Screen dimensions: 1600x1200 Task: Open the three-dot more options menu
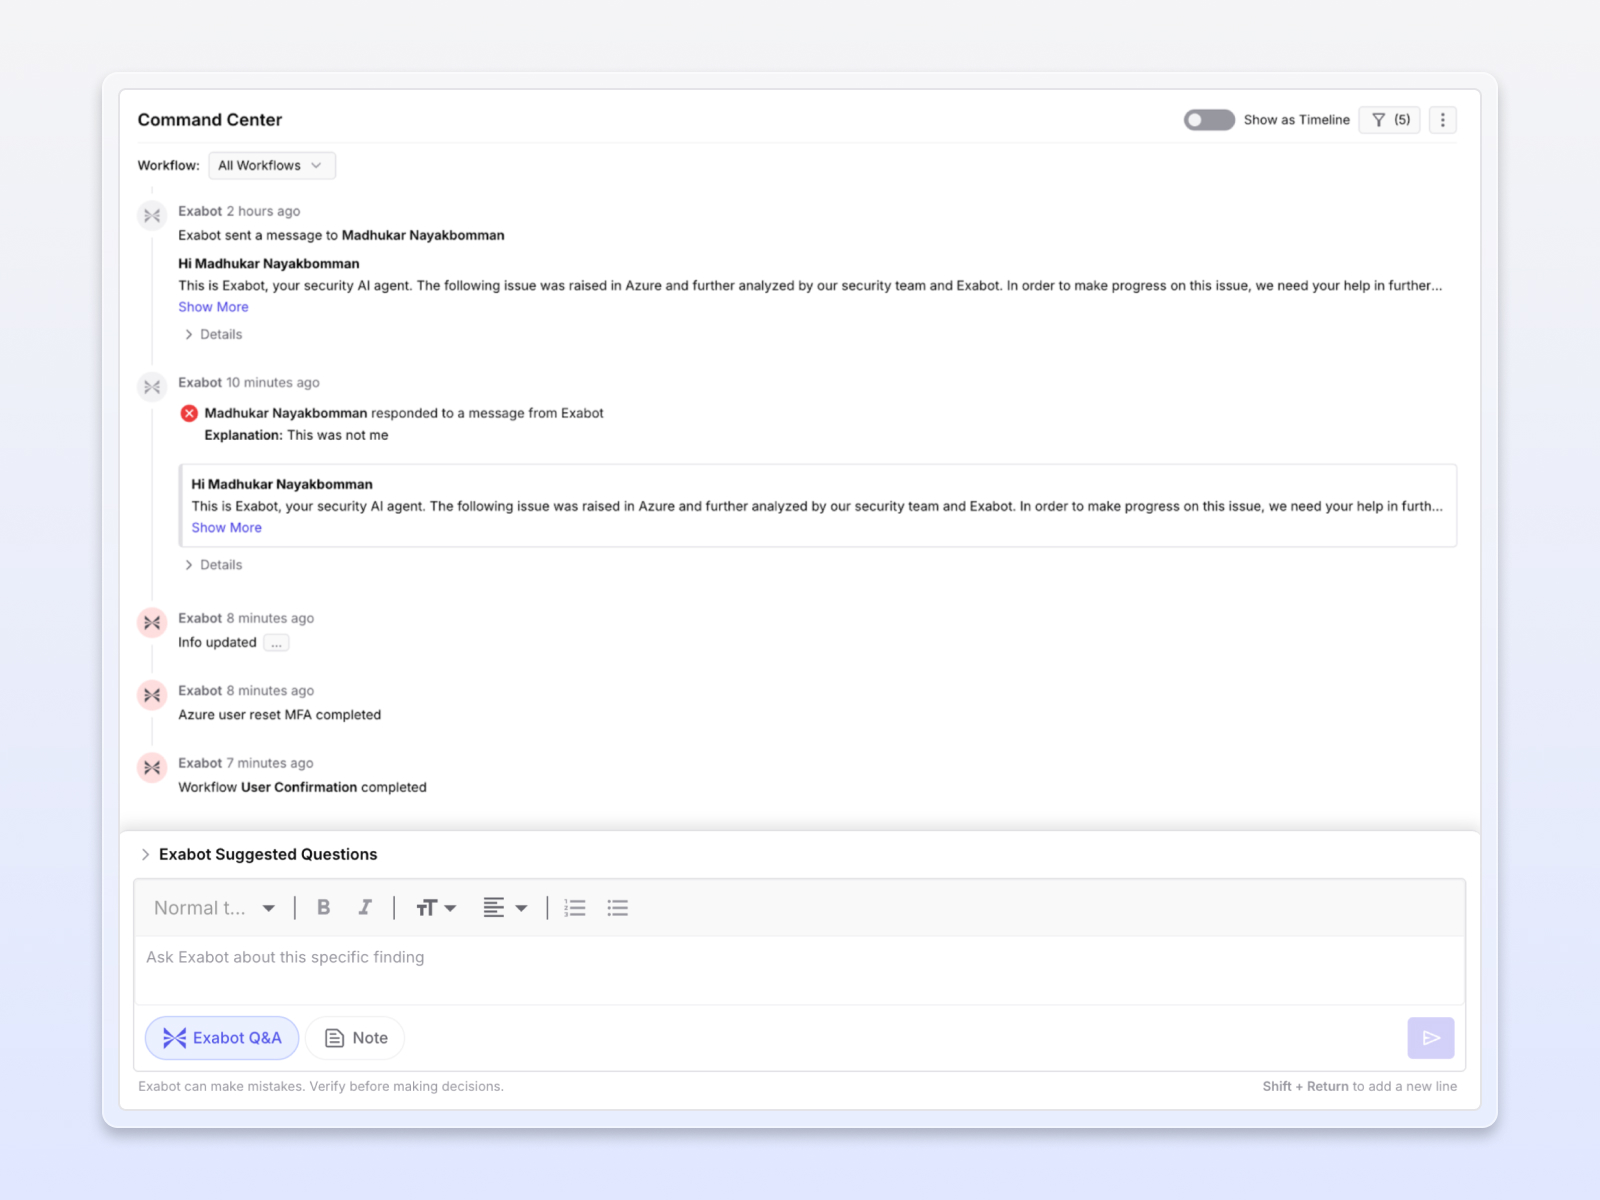[x=1442, y=120]
